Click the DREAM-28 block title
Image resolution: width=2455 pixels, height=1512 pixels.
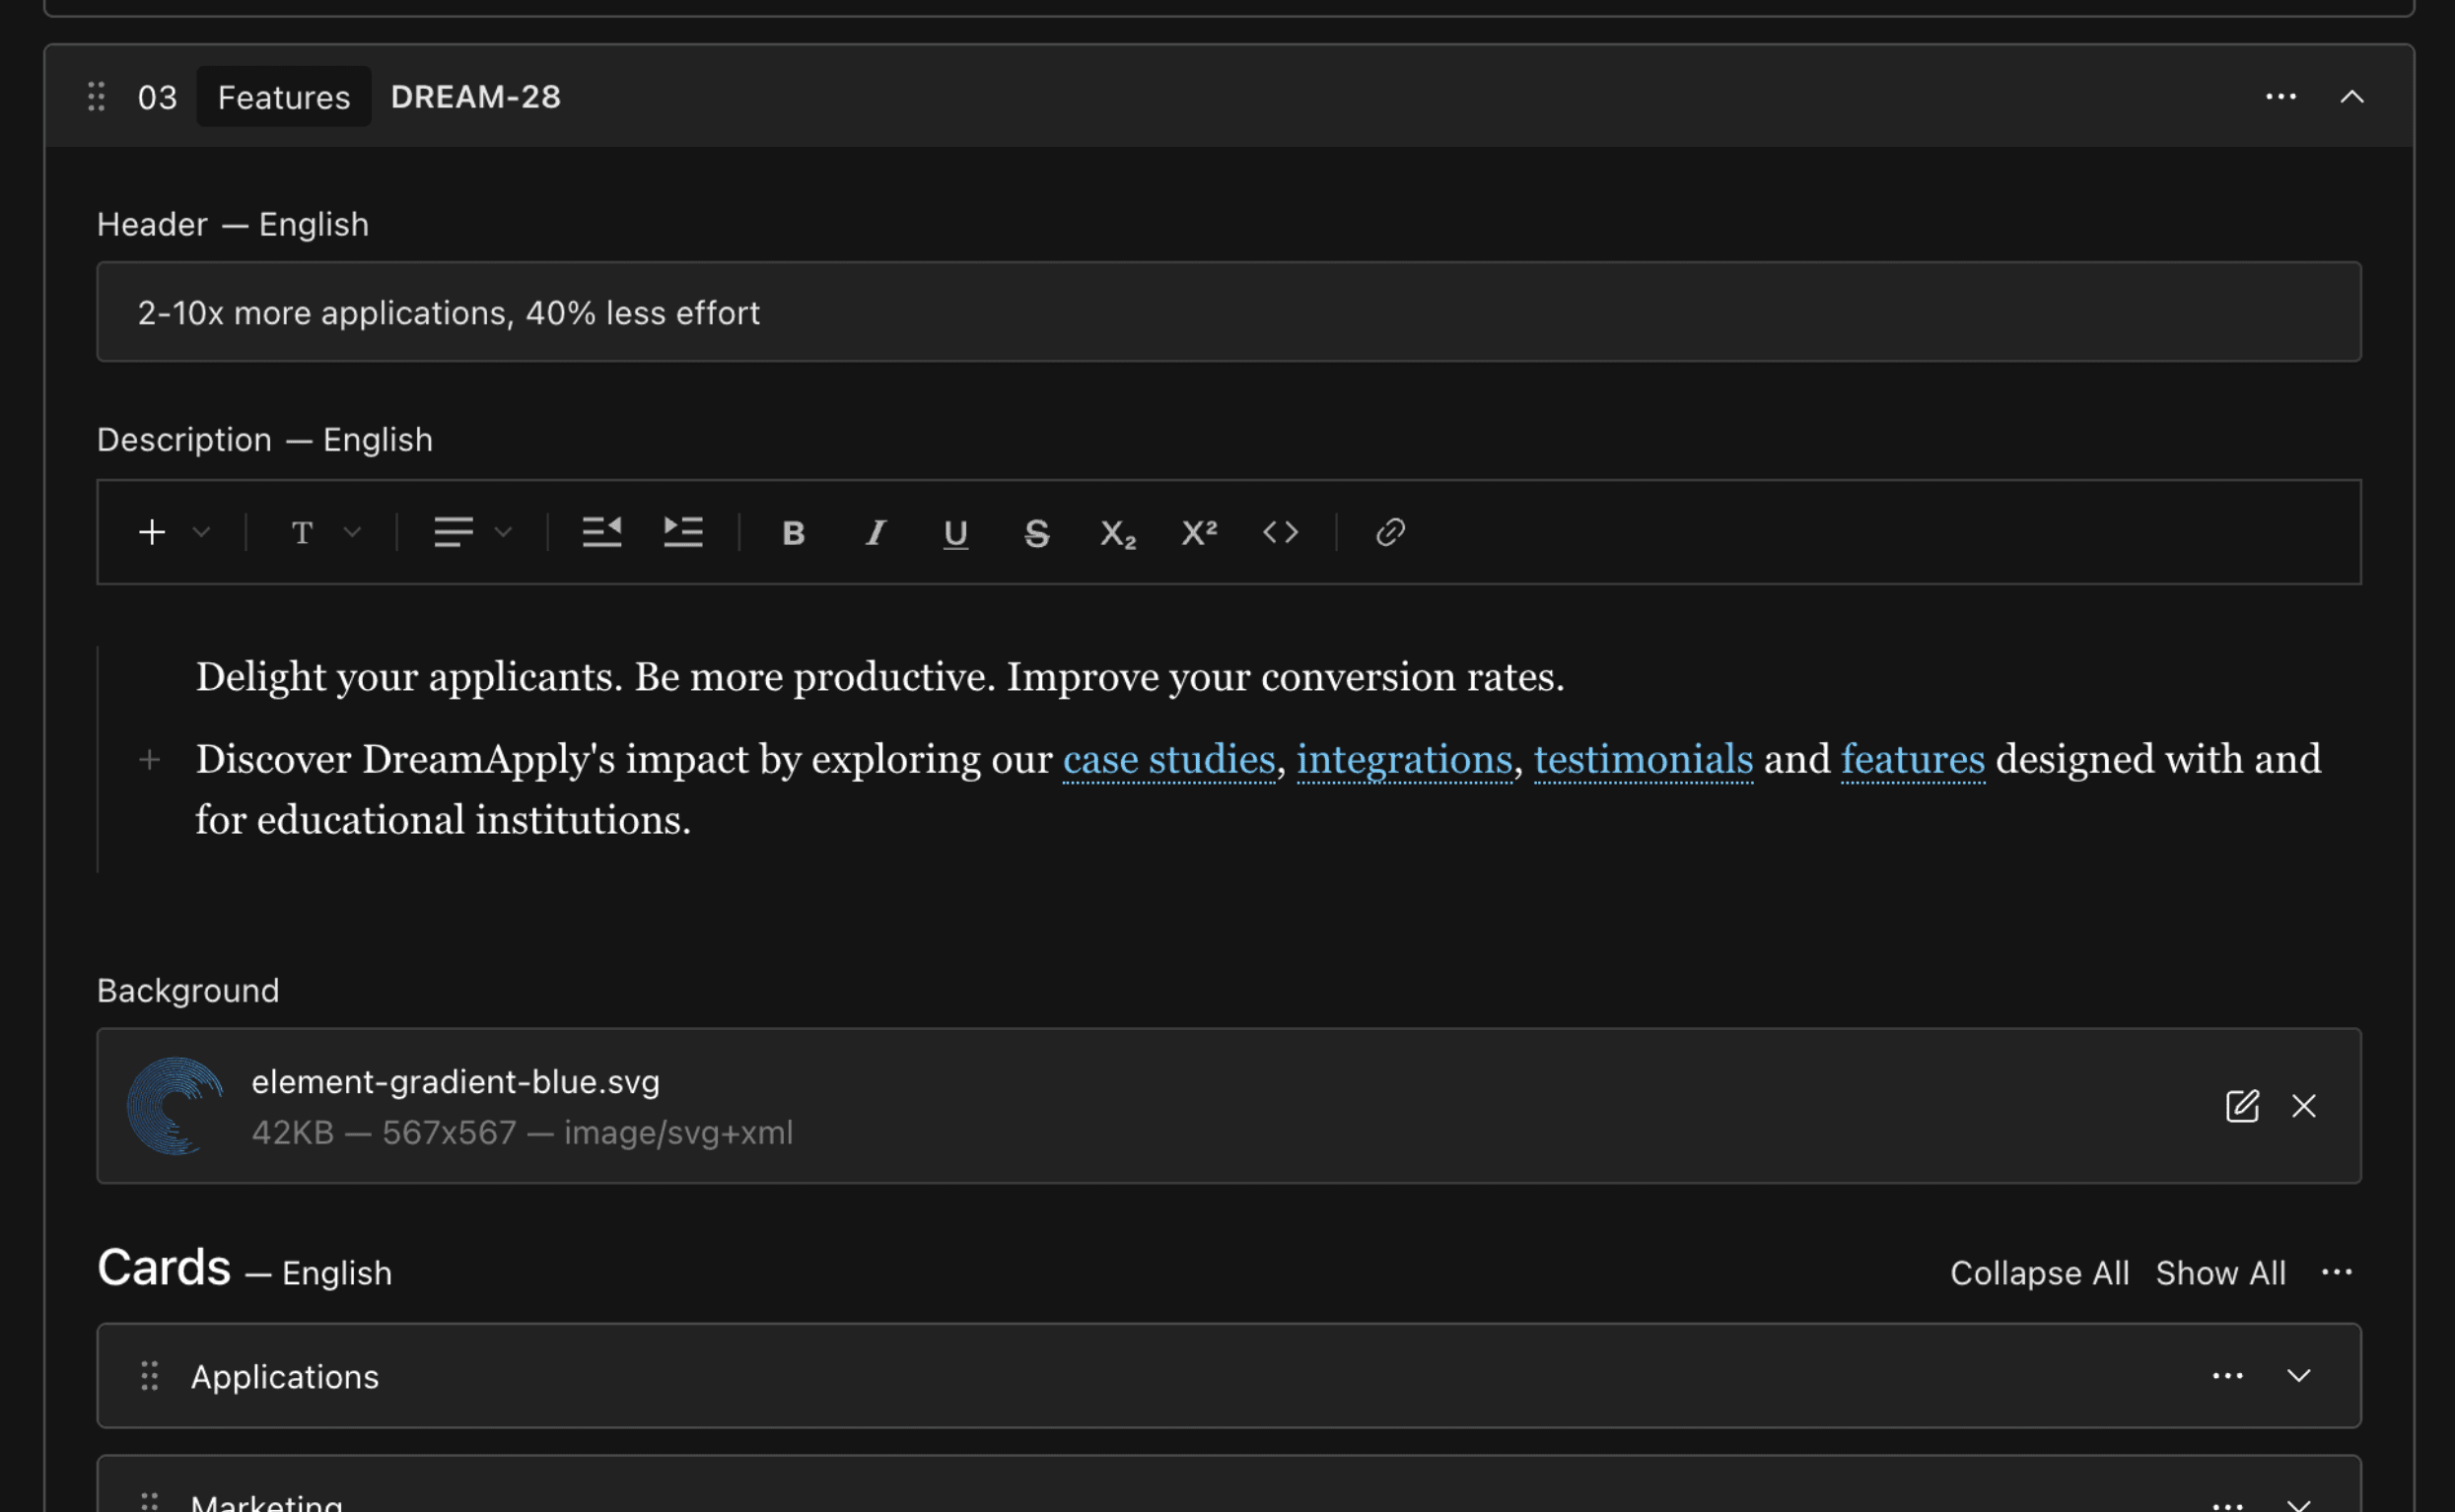point(475,97)
